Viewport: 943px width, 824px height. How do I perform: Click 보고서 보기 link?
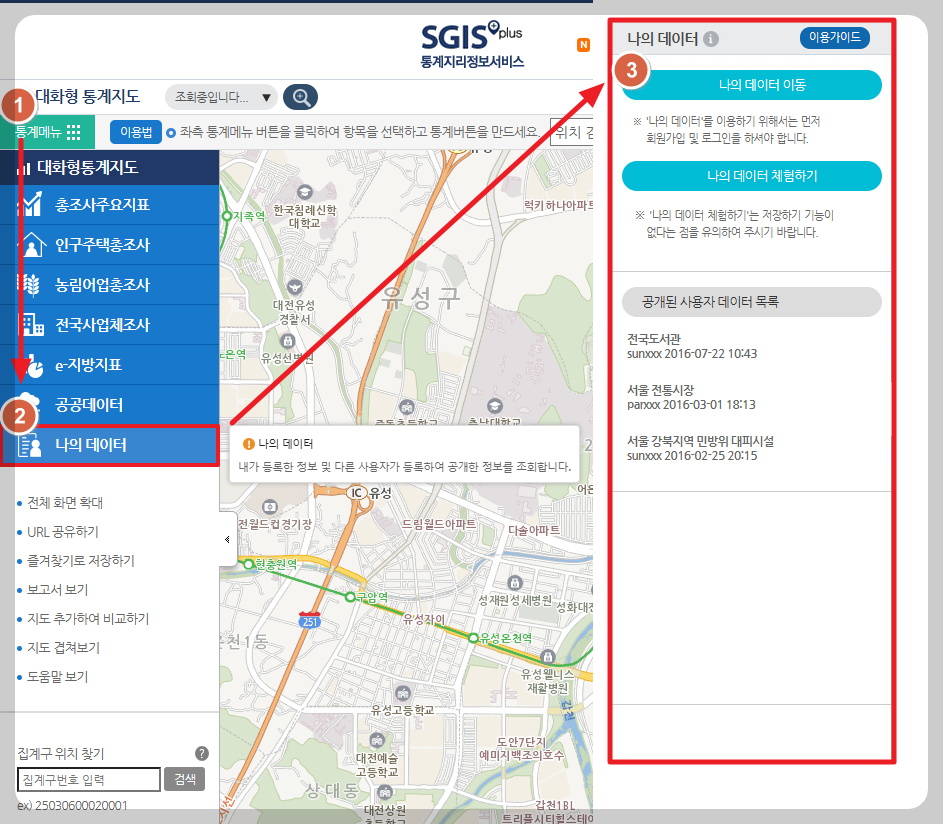(x=58, y=589)
